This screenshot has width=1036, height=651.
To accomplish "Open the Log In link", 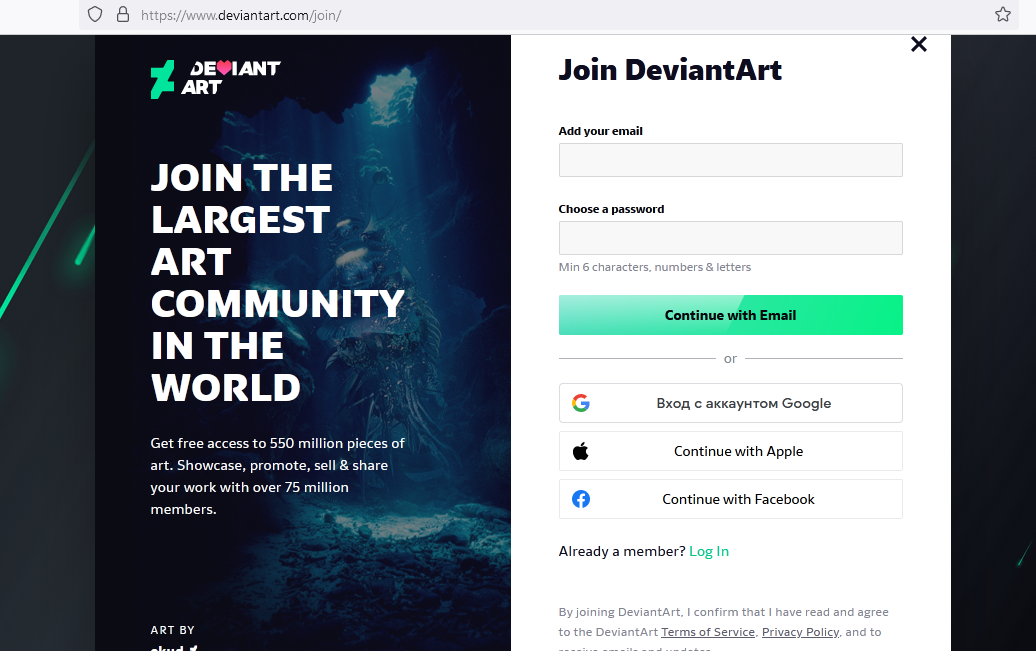I will [x=709, y=551].
